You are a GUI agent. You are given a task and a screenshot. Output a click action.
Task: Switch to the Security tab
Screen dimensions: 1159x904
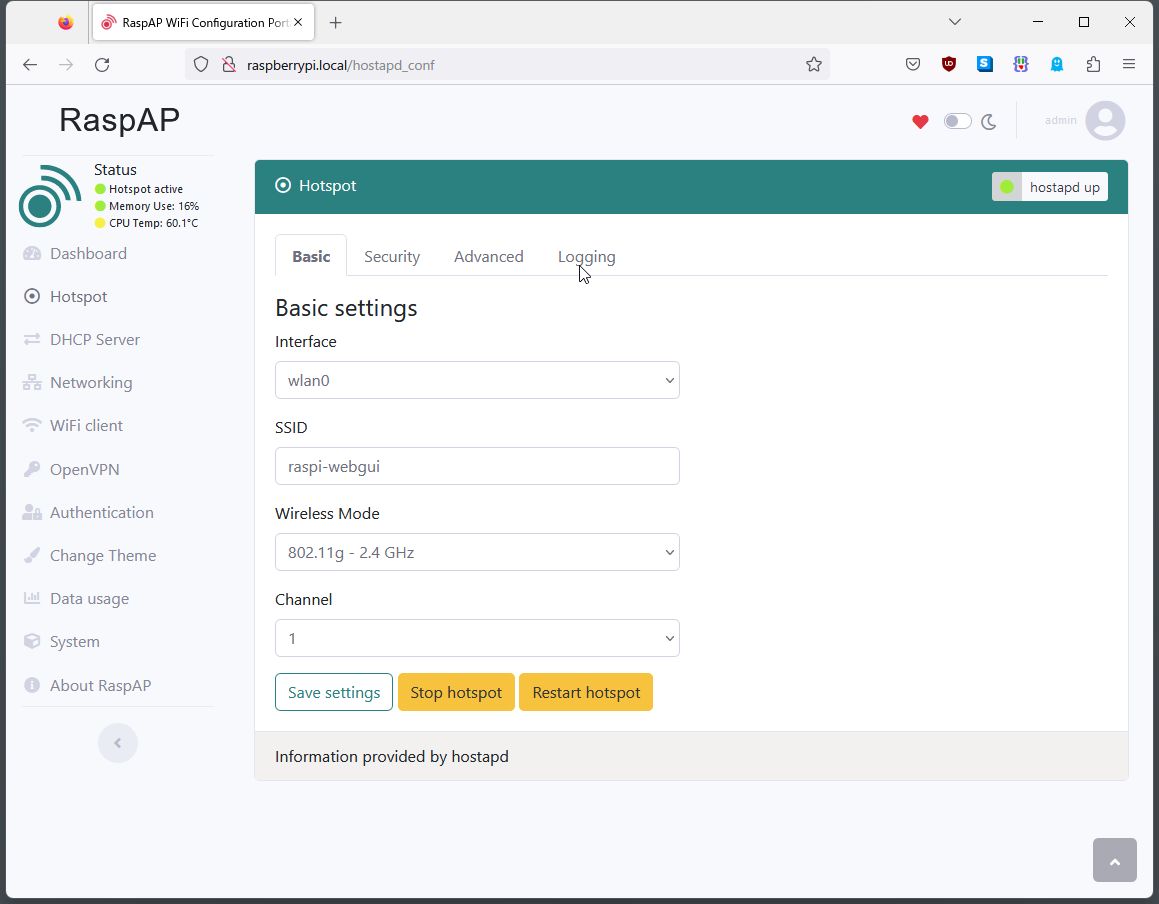pyautogui.click(x=392, y=256)
